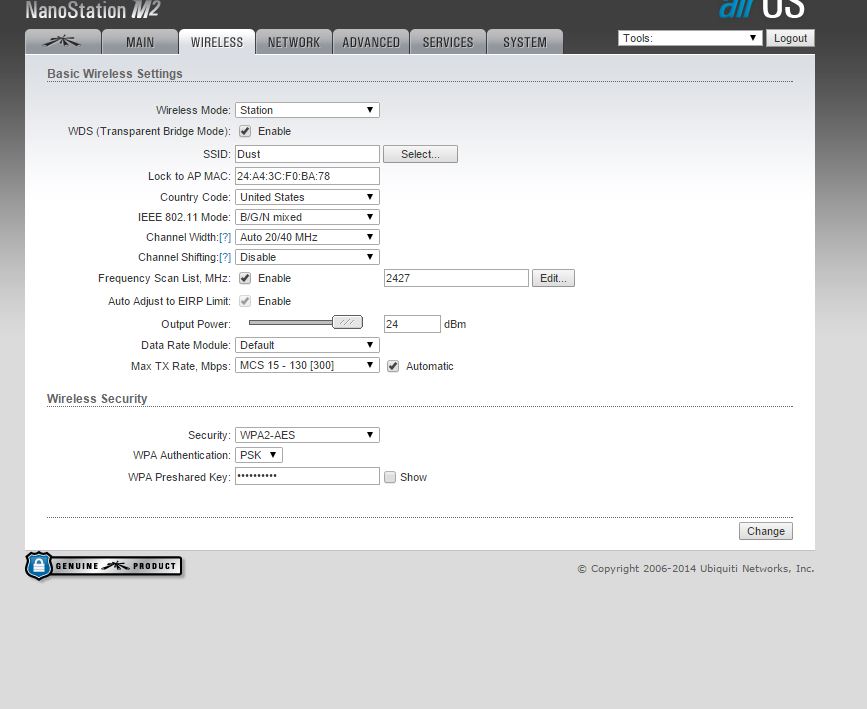867x709 pixels.
Task: Toggle WDS Transparent Bridge Mode checkbox
Action: click(x=245, y=131)
